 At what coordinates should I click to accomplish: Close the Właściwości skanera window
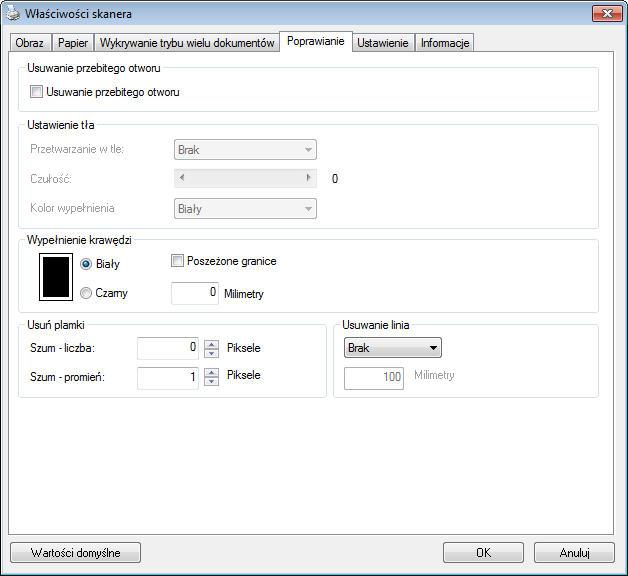pyautogui.click(x=607, y=14)
